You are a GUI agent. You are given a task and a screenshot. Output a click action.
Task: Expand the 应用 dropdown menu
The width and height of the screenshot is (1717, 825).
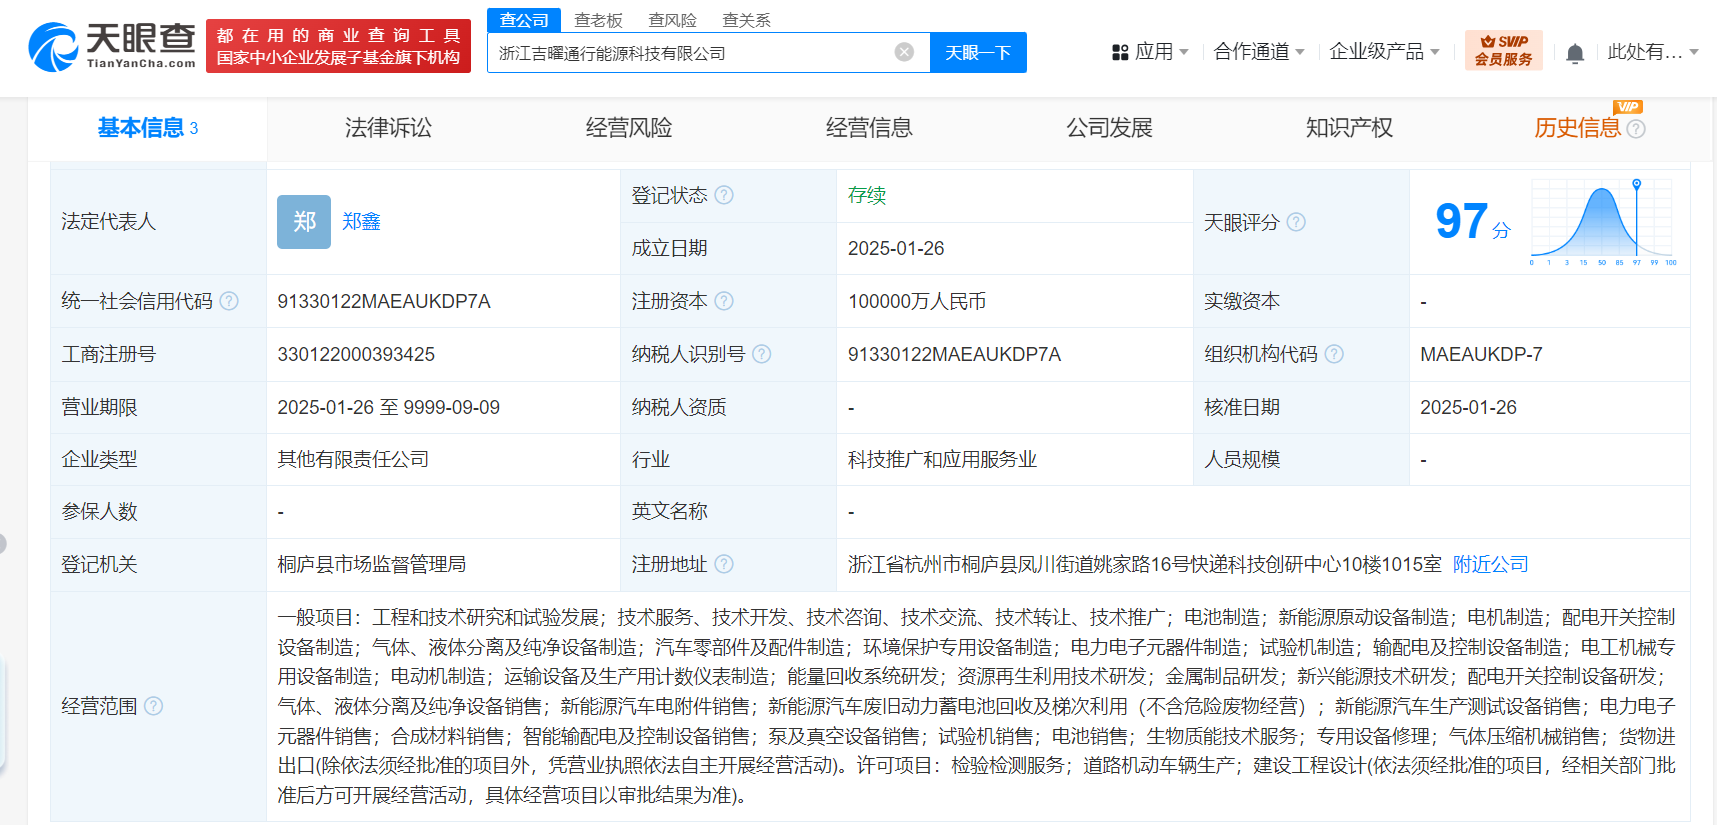(x=1150, y=52)
